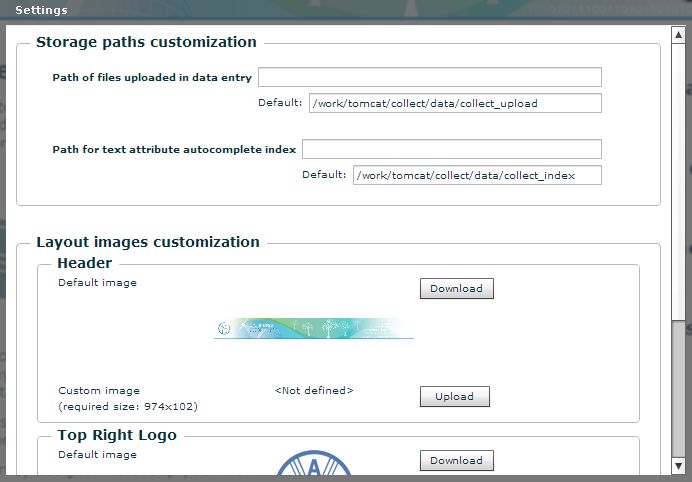The width and height of the screenshot is (692, 482).
Task: Click the default collect_index path field
Action: click(x=477, y=175)
